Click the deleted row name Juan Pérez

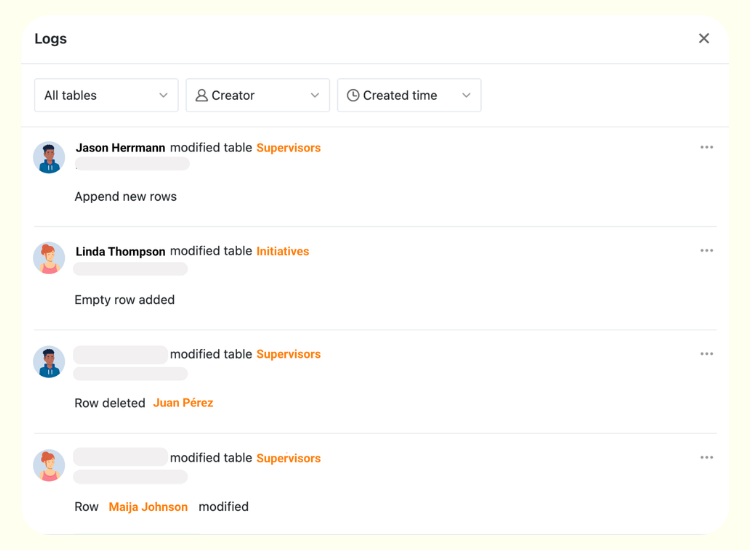point(183,403)
